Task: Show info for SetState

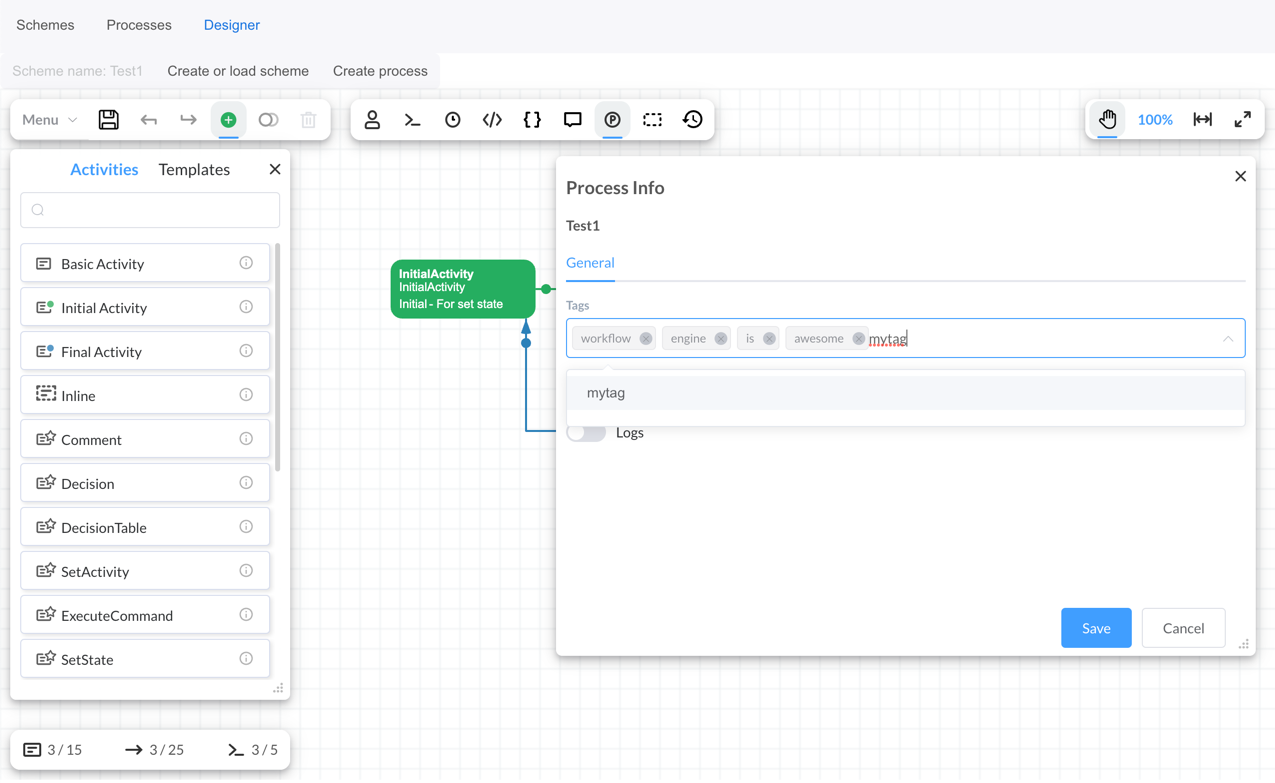Action: click(246, 659)
